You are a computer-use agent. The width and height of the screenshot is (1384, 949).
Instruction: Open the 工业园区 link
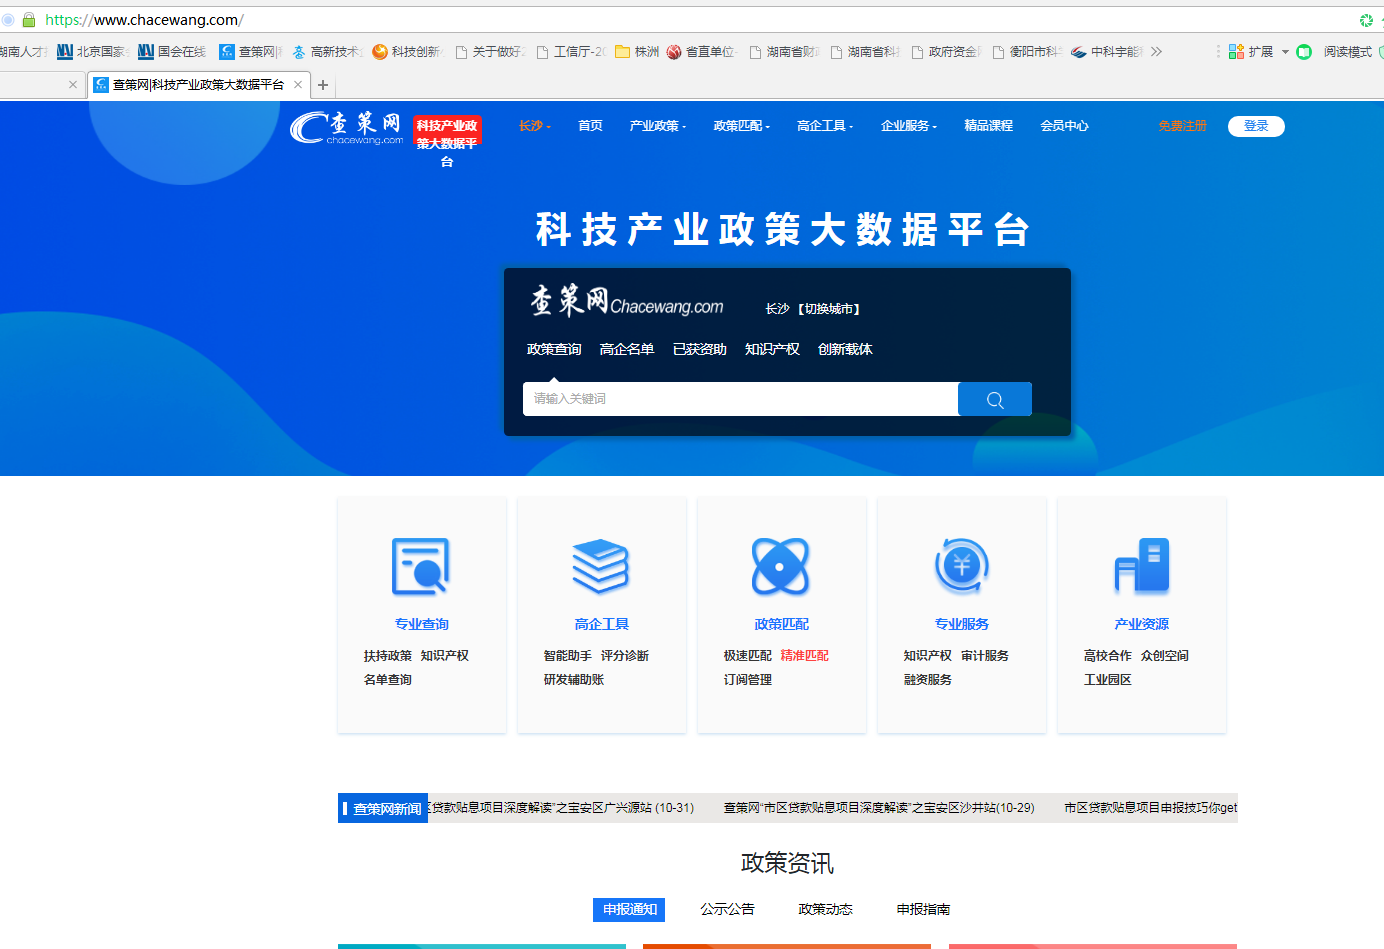[x=1108, y=680]
